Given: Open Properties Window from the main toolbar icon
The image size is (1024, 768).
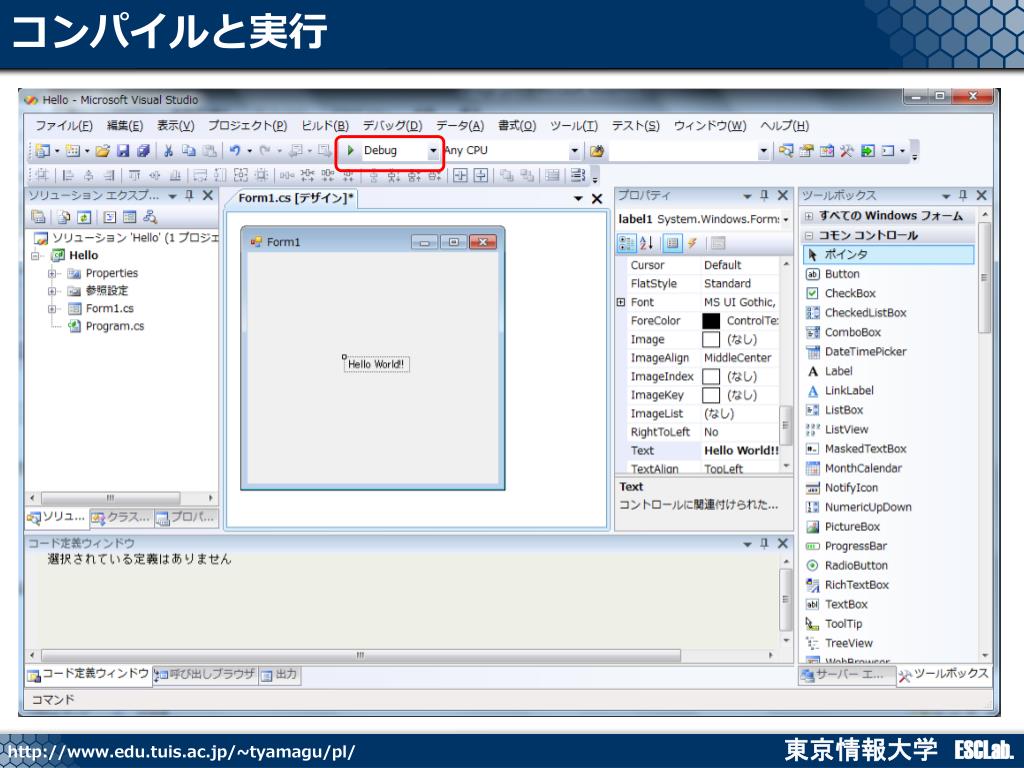Looking at the screenshot, I should click(807, 151).
